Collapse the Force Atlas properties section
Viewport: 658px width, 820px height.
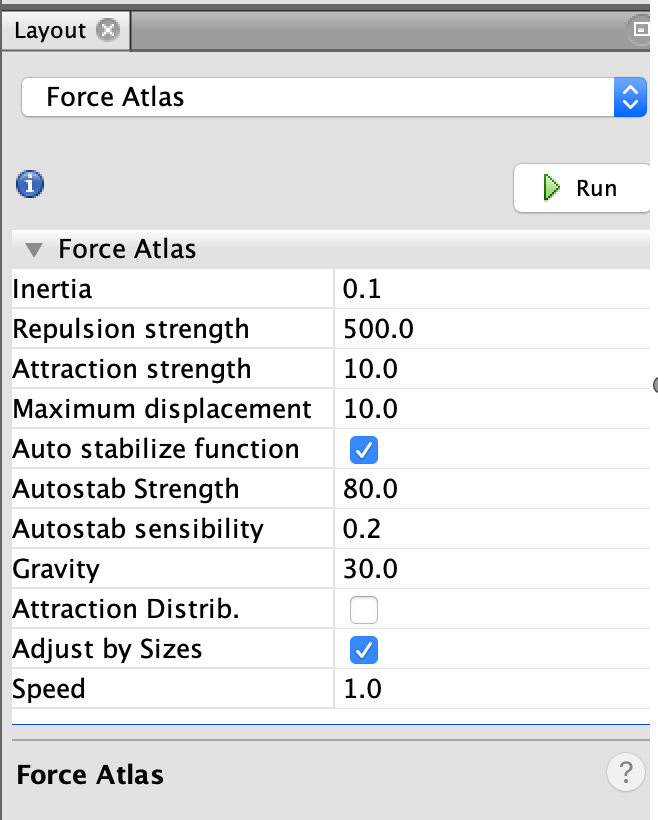click(x=34, y=249)
